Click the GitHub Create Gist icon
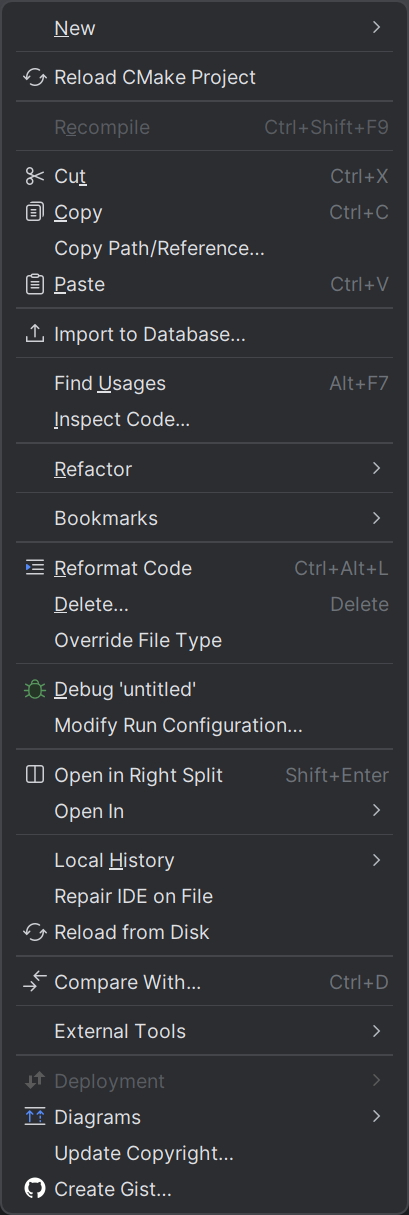The image size is (409, 1215). (x=35, y=1189)
